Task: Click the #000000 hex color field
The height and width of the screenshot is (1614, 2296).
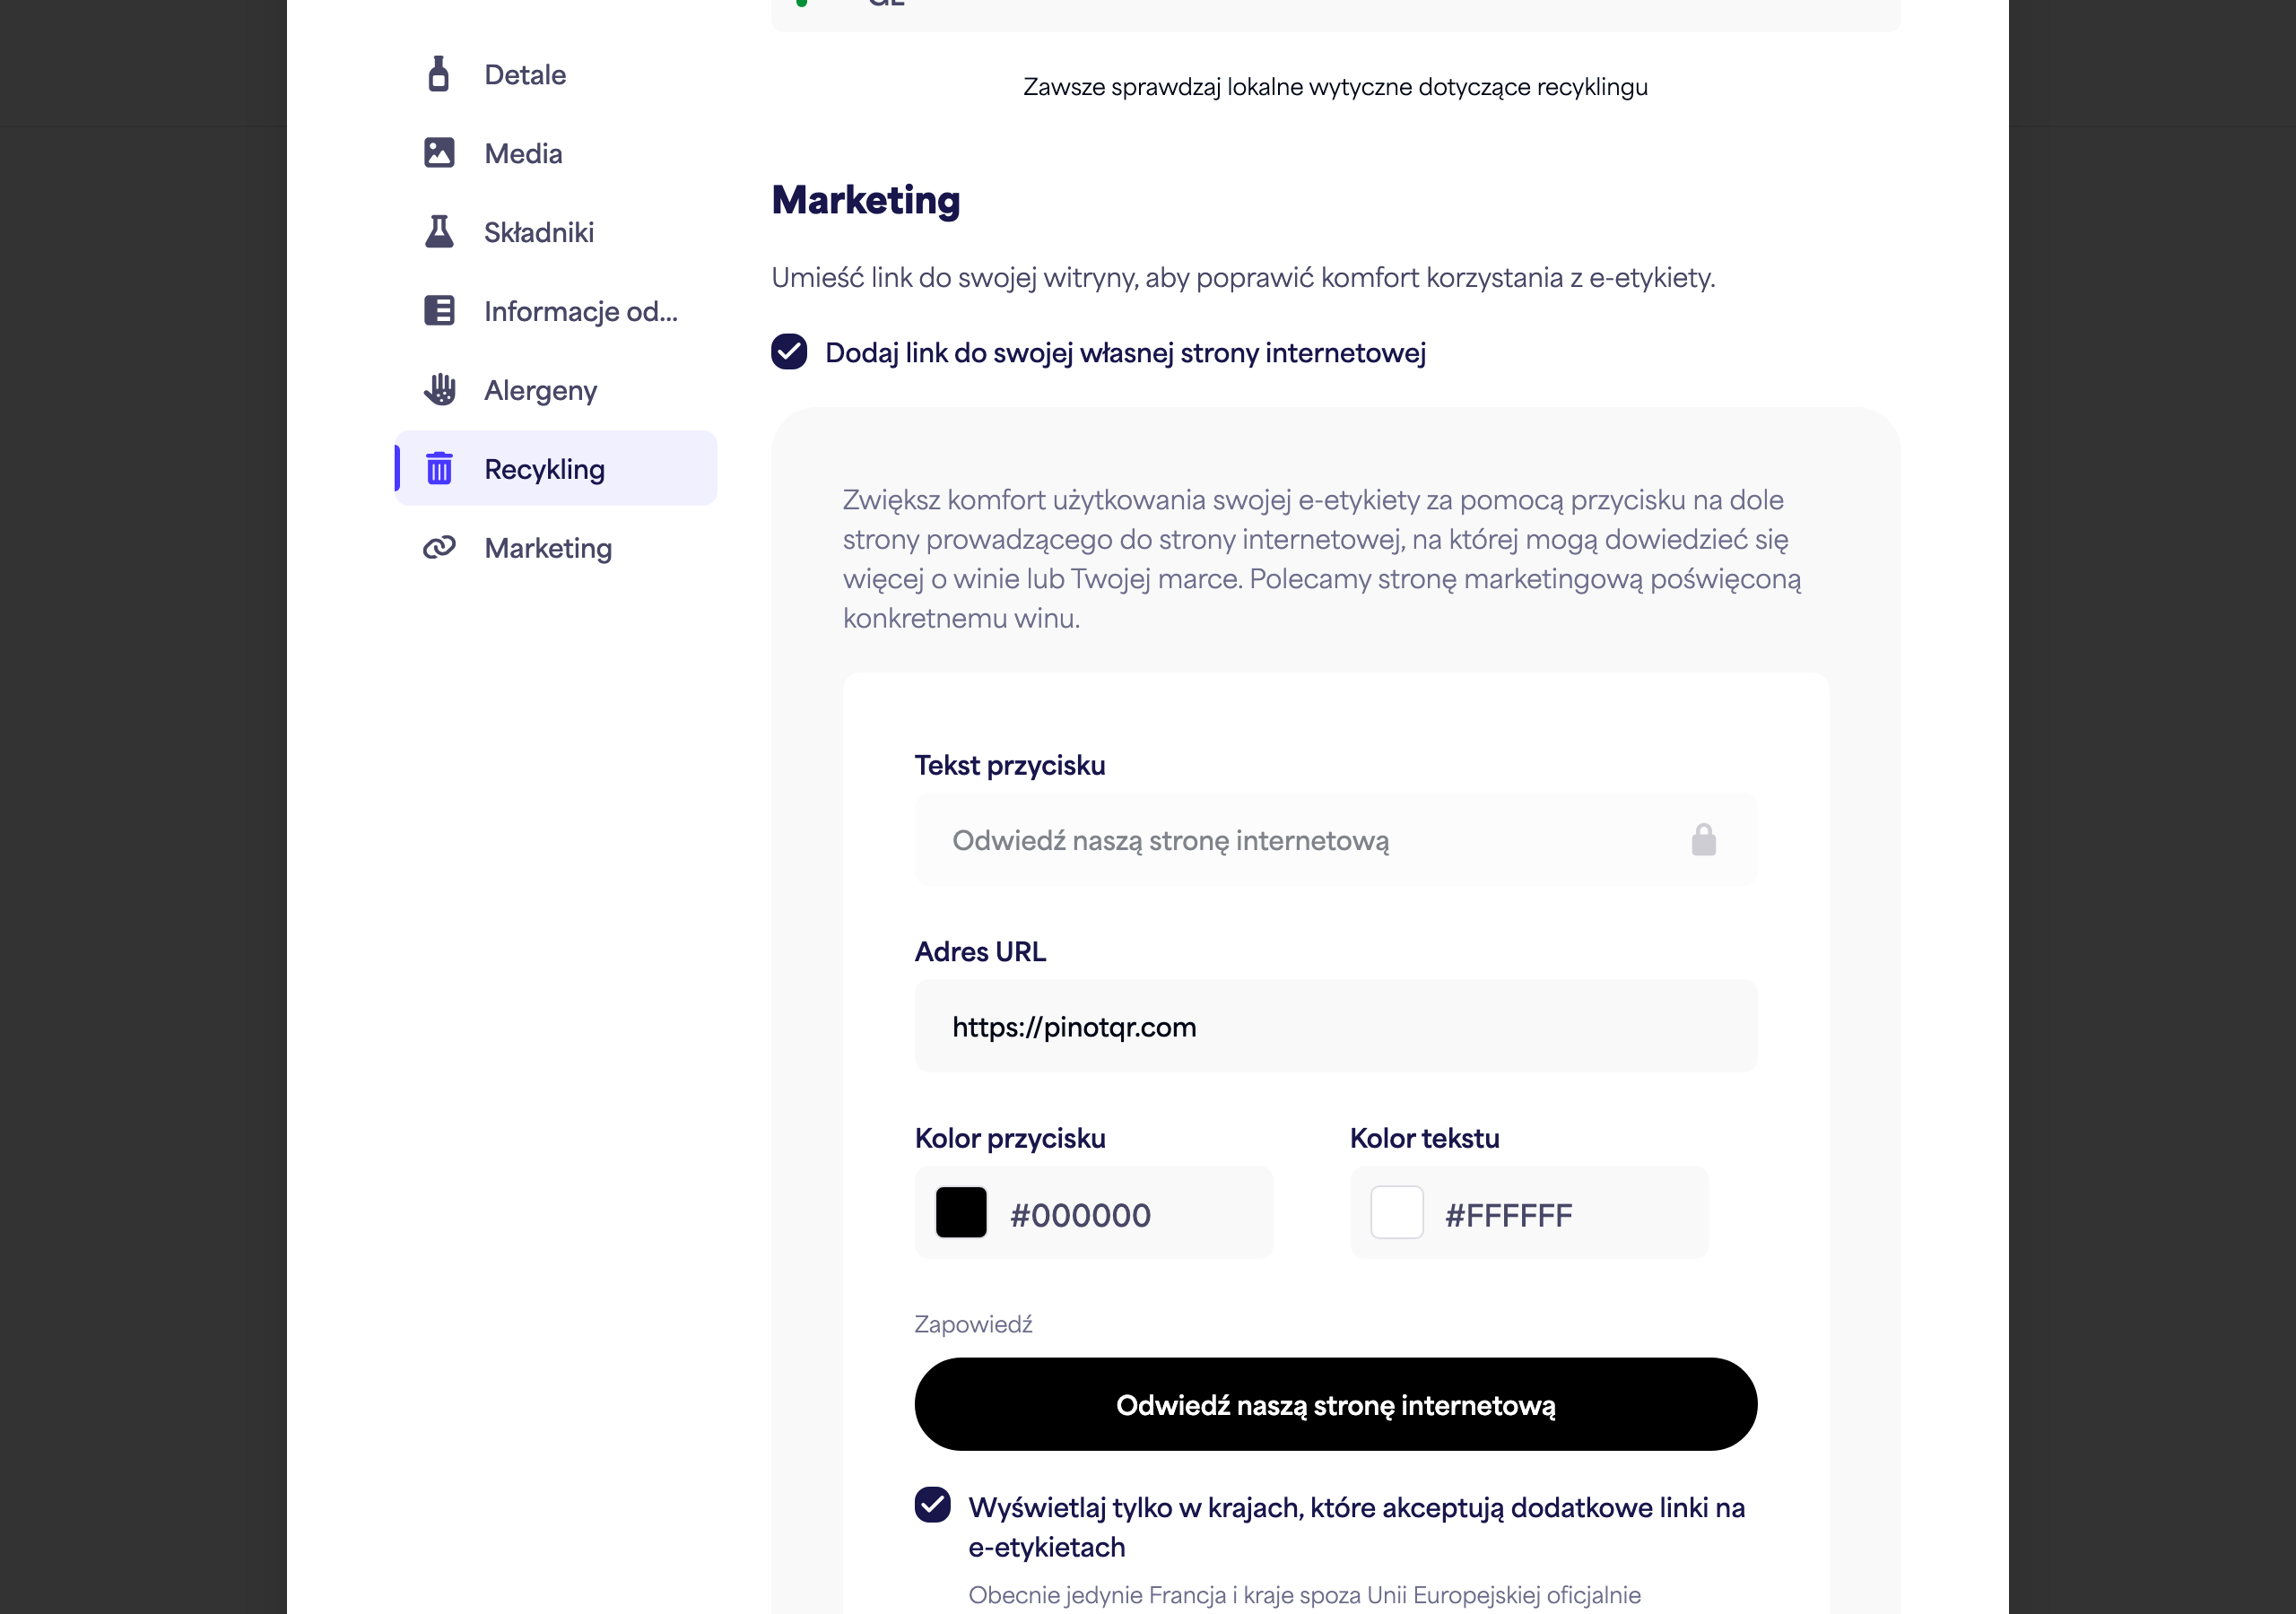Action: (1094, 1213)
